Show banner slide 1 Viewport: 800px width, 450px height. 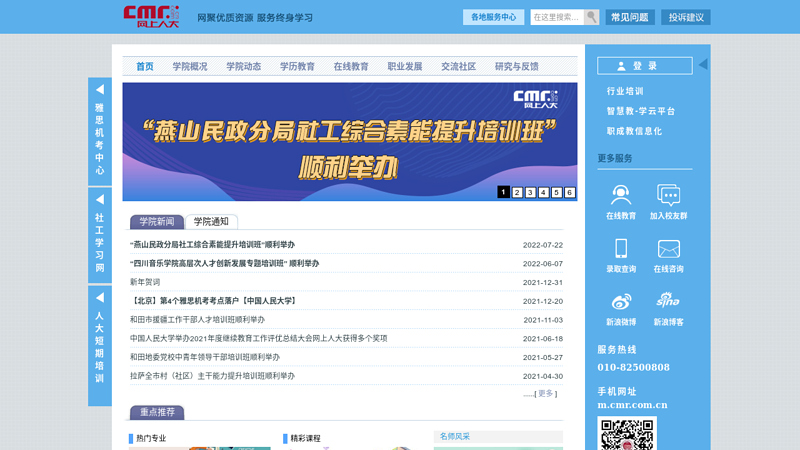click(x=504, y=192)
